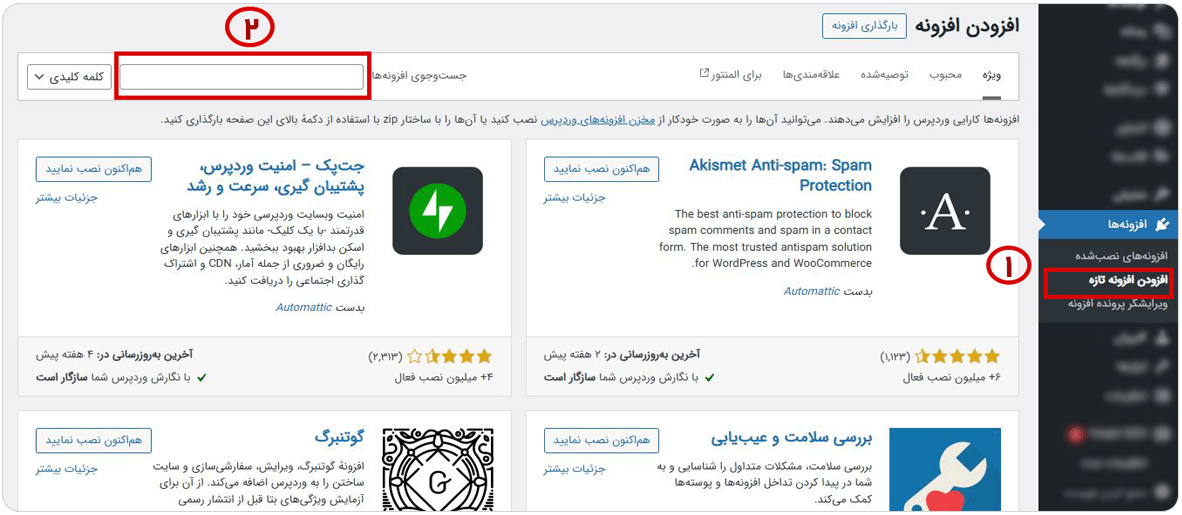Click the آخرین به‌روزرسانی در: ۴ هفته پیش text

coord(114,354)
